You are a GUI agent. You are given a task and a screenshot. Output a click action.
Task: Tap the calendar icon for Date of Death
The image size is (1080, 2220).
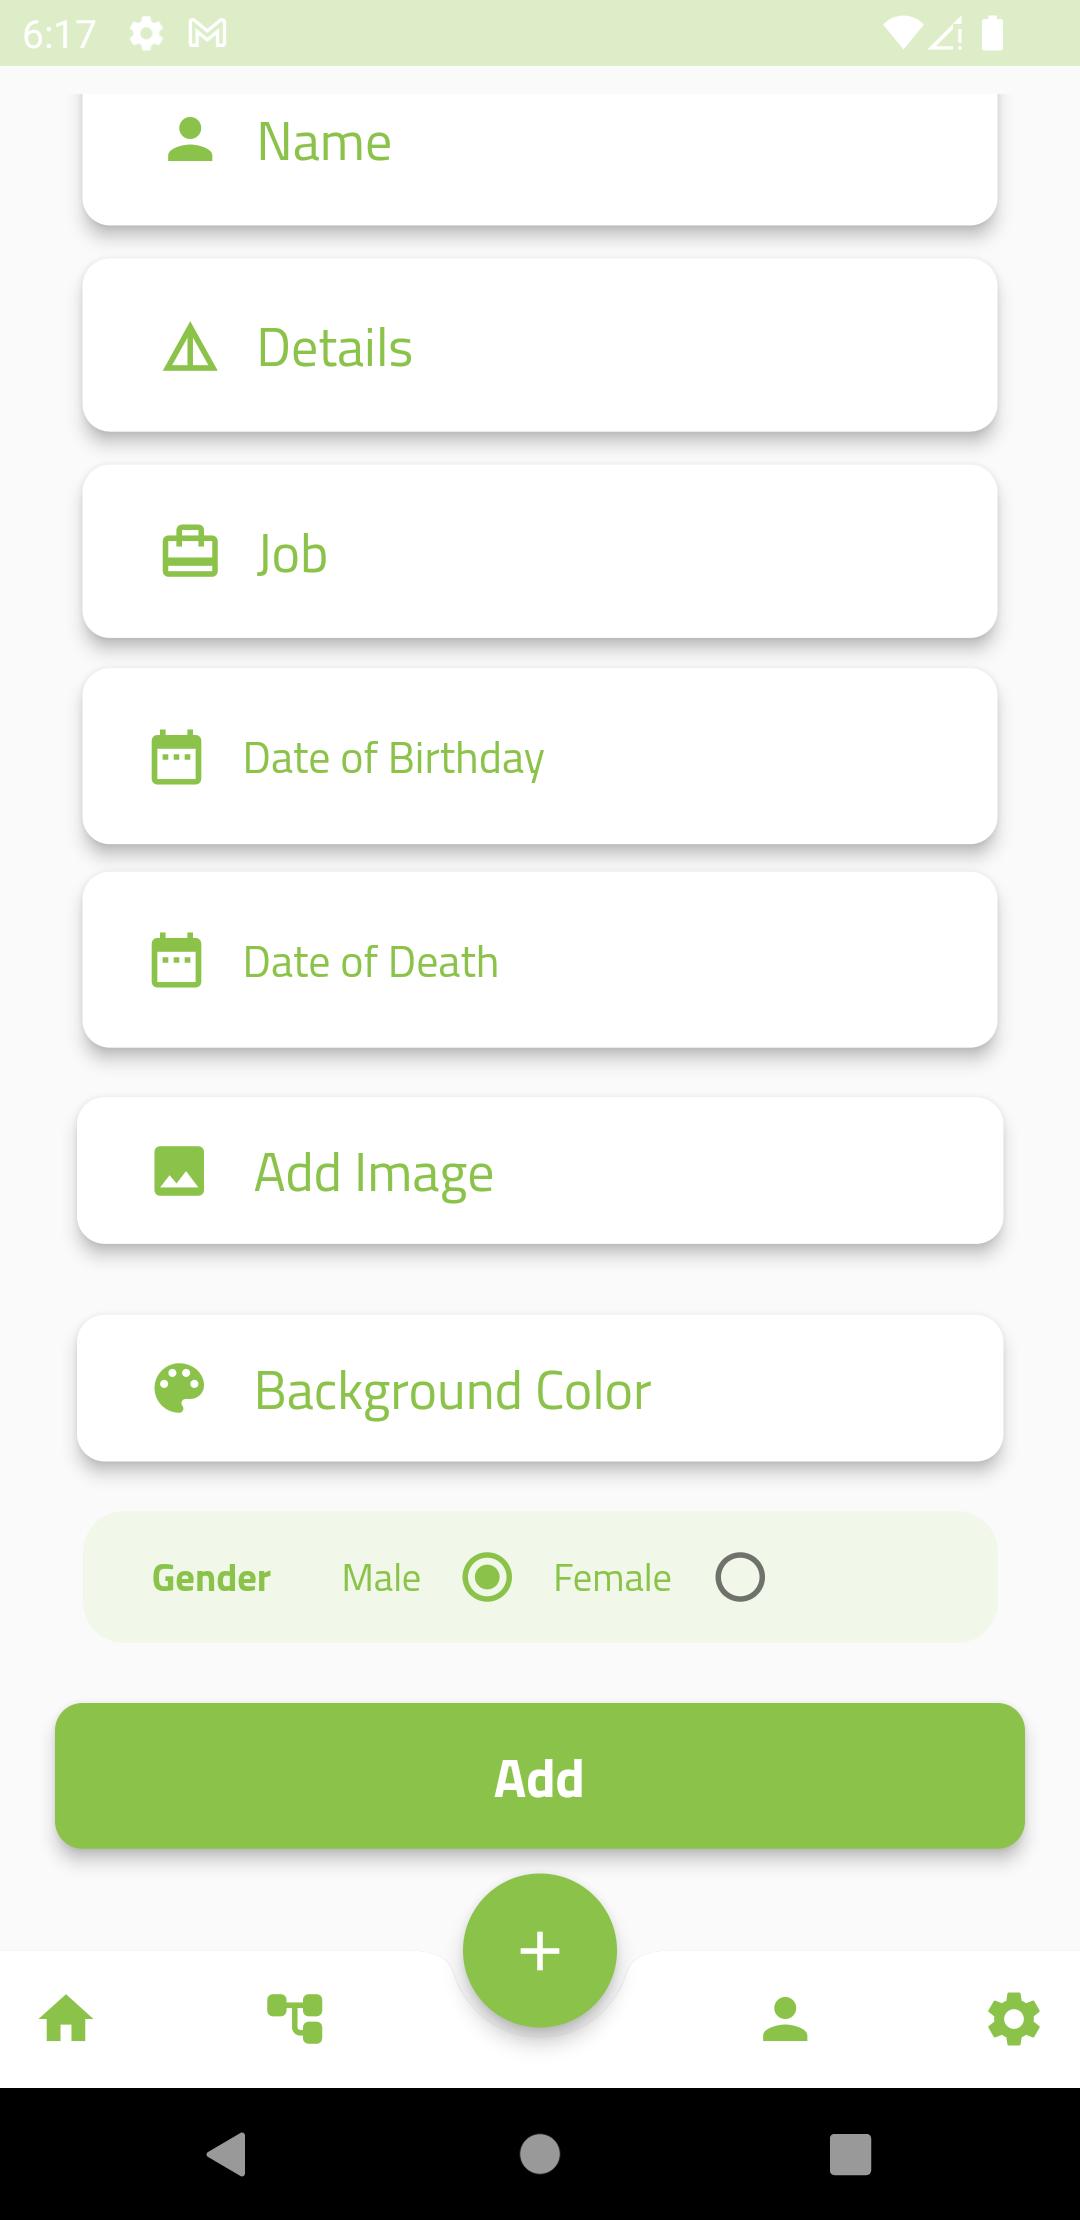click(176, 961)
